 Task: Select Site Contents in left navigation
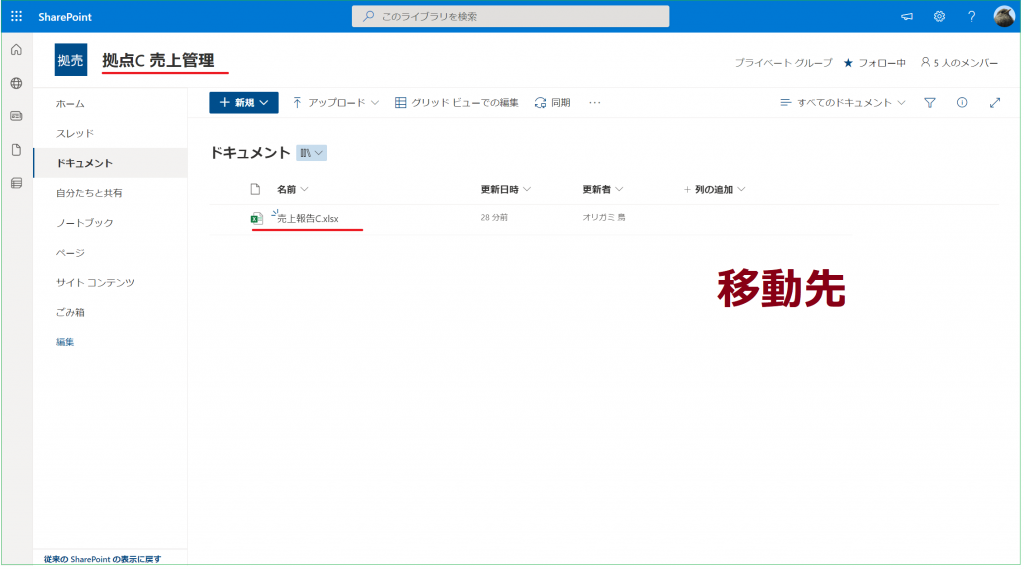pos(95,282)
